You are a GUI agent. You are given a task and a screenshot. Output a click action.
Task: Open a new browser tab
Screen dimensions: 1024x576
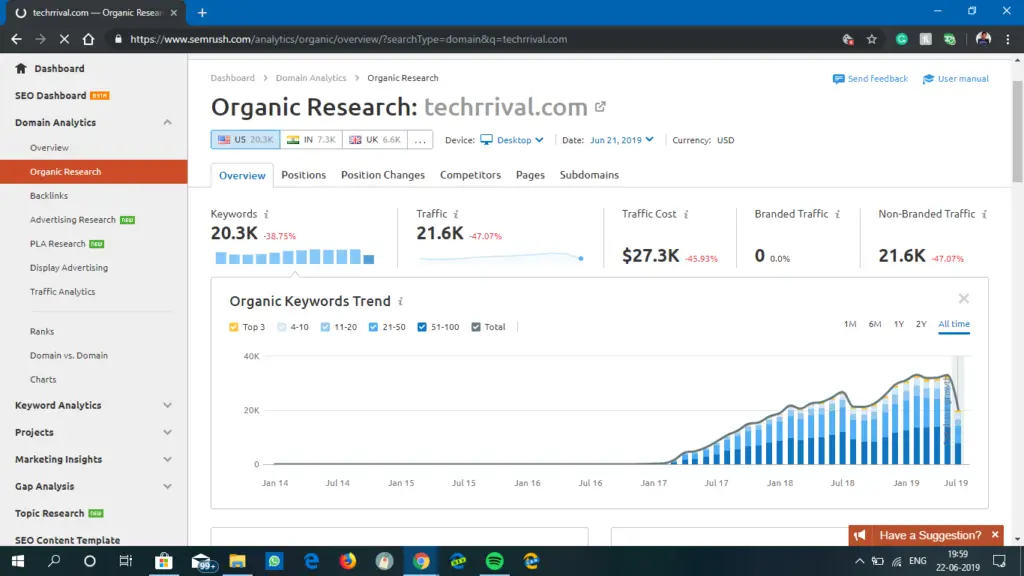(202, 12)
